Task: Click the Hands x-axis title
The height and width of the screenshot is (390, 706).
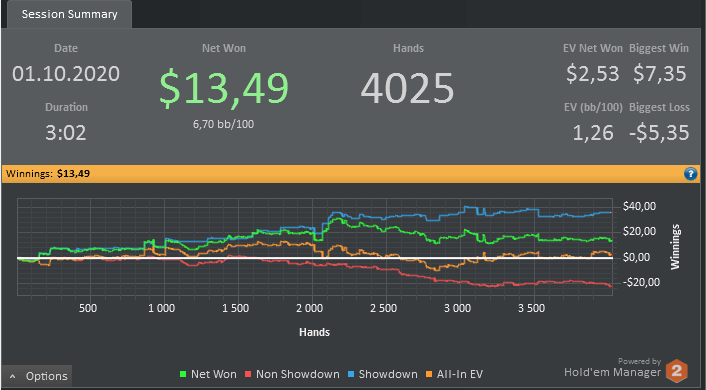Action: pyautogui.click(x=315, y=332)
